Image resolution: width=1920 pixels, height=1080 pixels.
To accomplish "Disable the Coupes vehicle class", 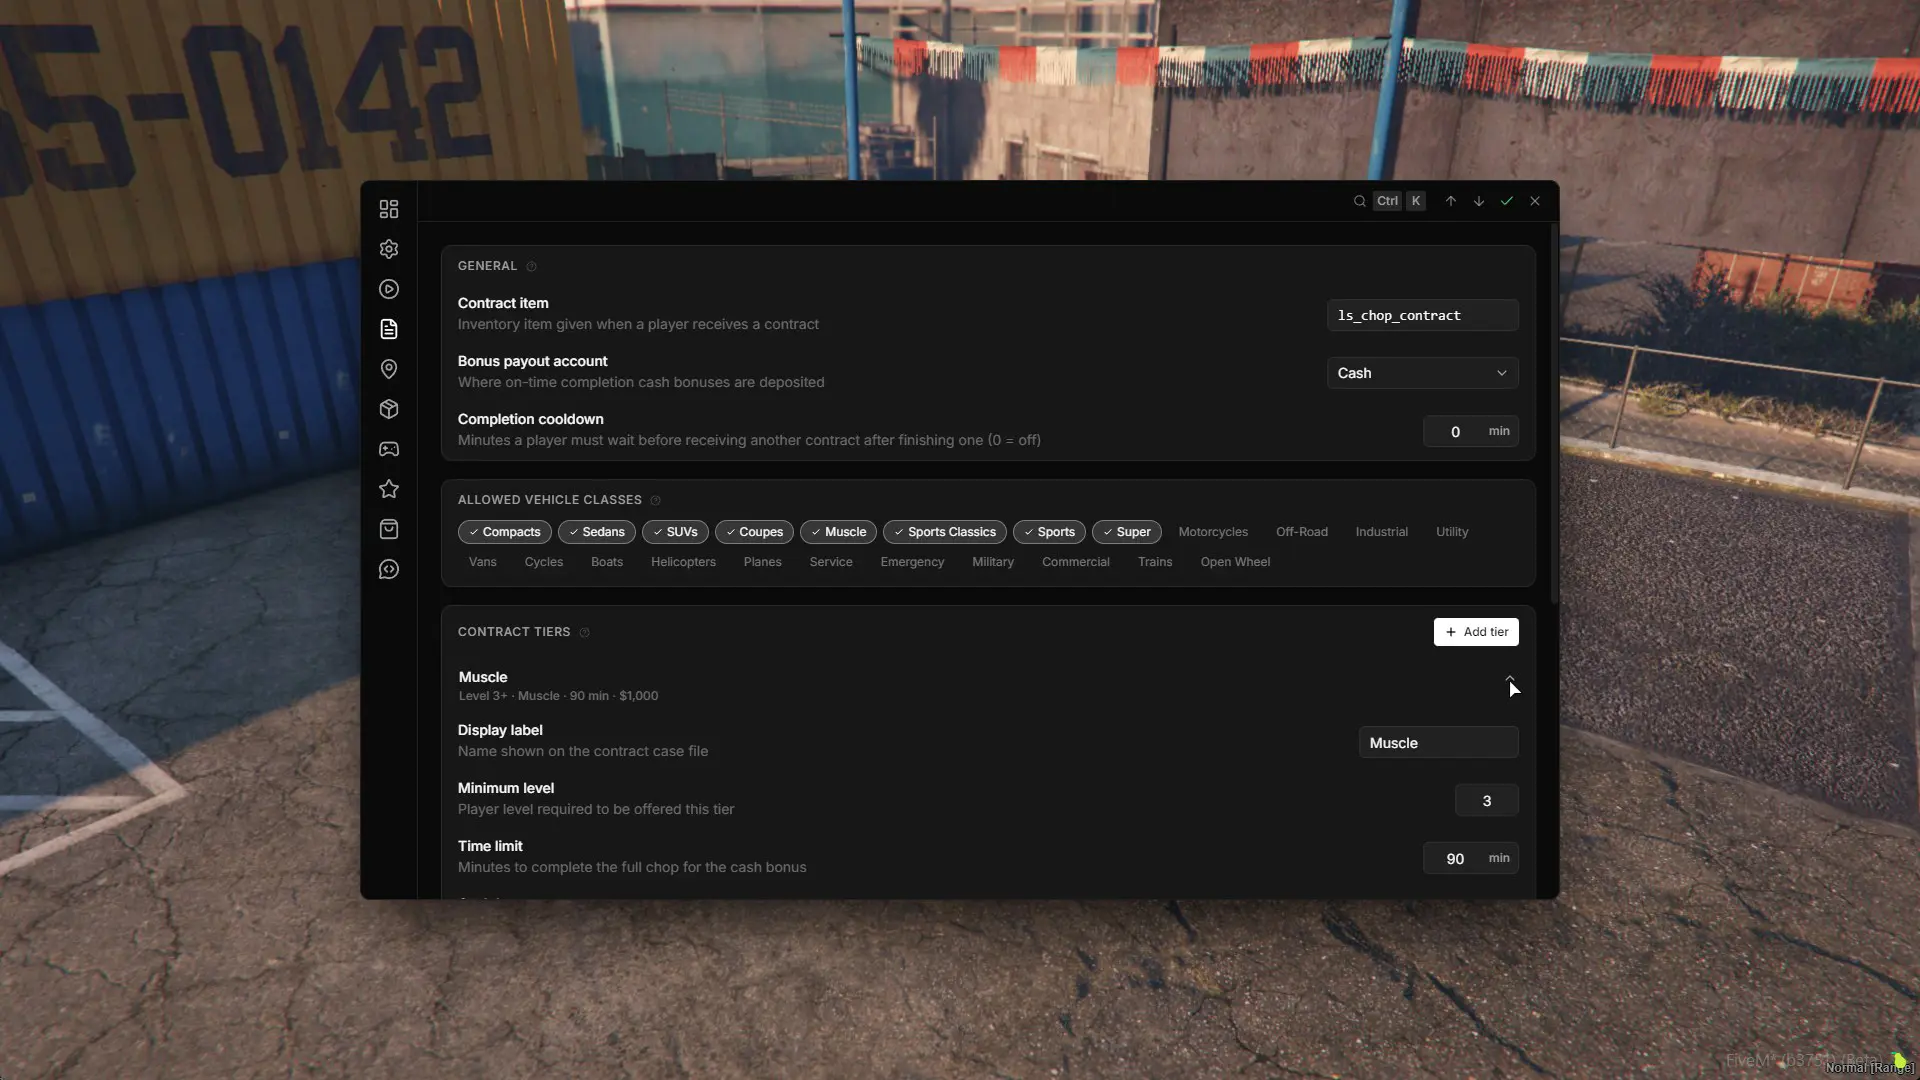I will click(x=754, y=532).
